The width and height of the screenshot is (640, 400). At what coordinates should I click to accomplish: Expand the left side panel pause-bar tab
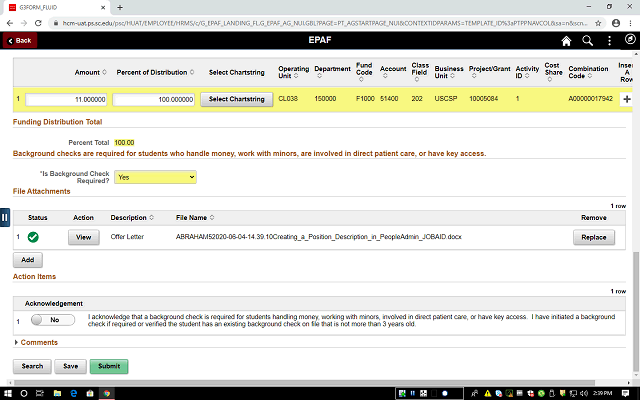pos(4,218)
